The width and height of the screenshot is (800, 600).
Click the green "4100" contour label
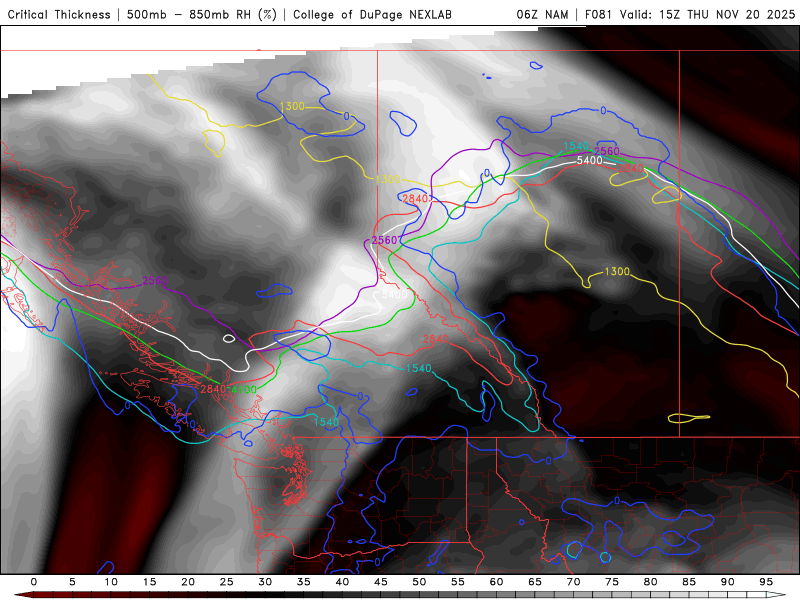click(244, 390)
